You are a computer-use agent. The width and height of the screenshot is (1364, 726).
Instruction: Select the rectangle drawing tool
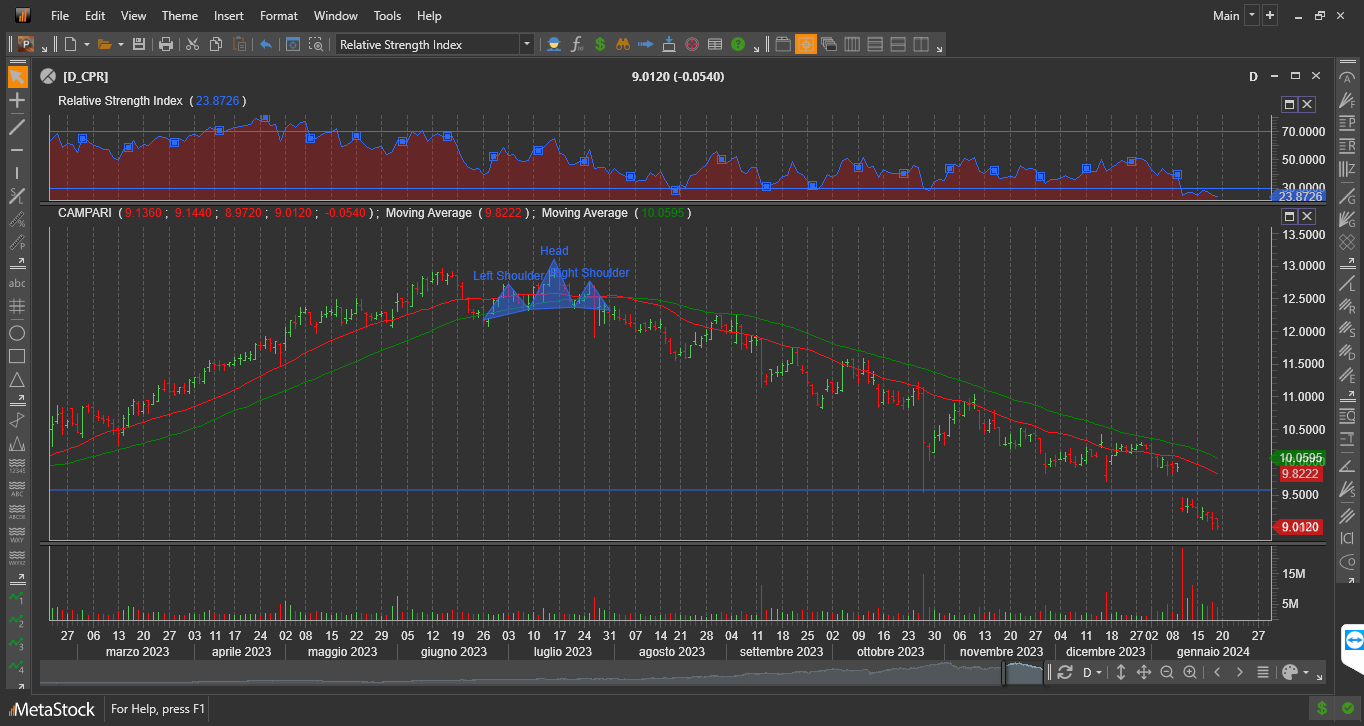(15, 356)
